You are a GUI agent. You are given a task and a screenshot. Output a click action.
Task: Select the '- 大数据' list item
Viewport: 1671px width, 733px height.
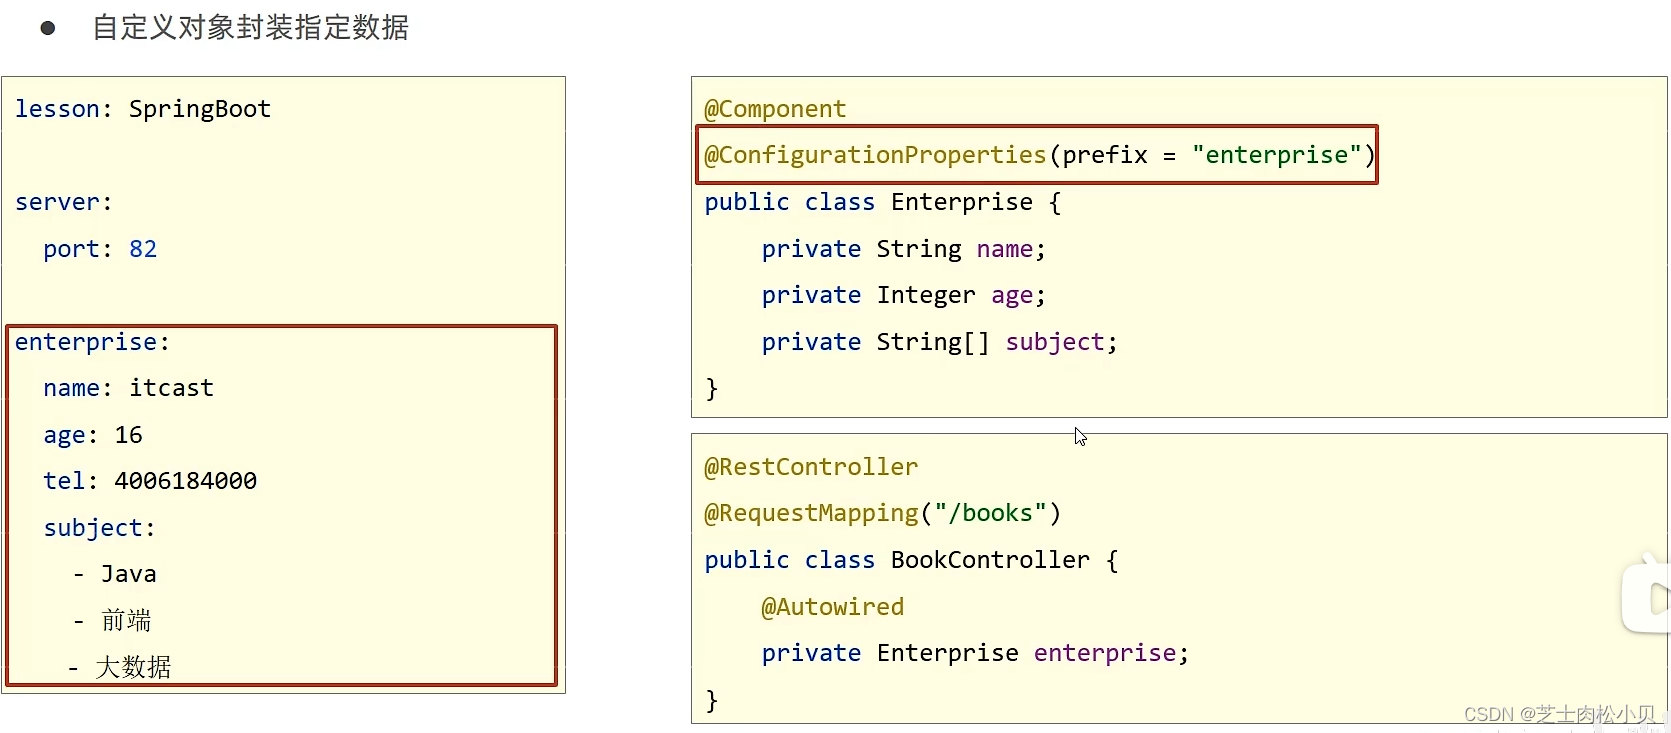(x=119, y=667)
